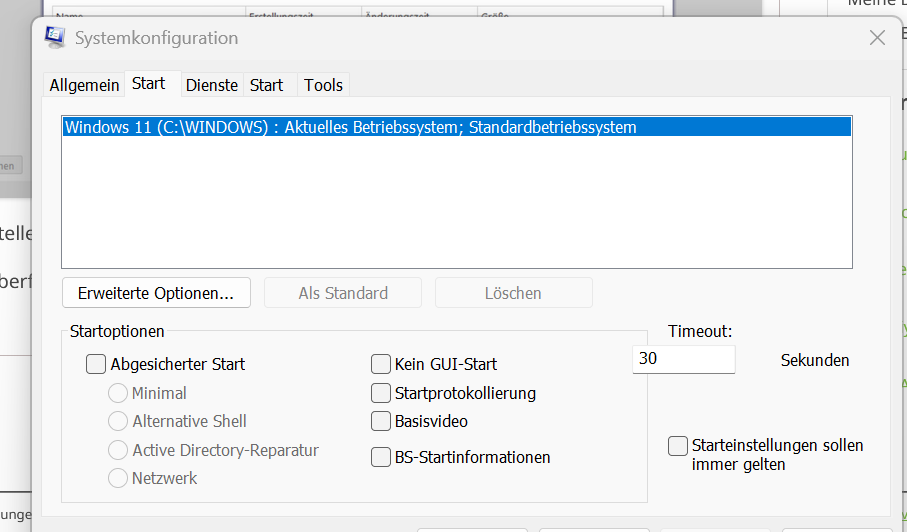The height and width of the screenshot is (532, 907).
Task: Open Erweiterte Optionen
Action: [155, 293]
